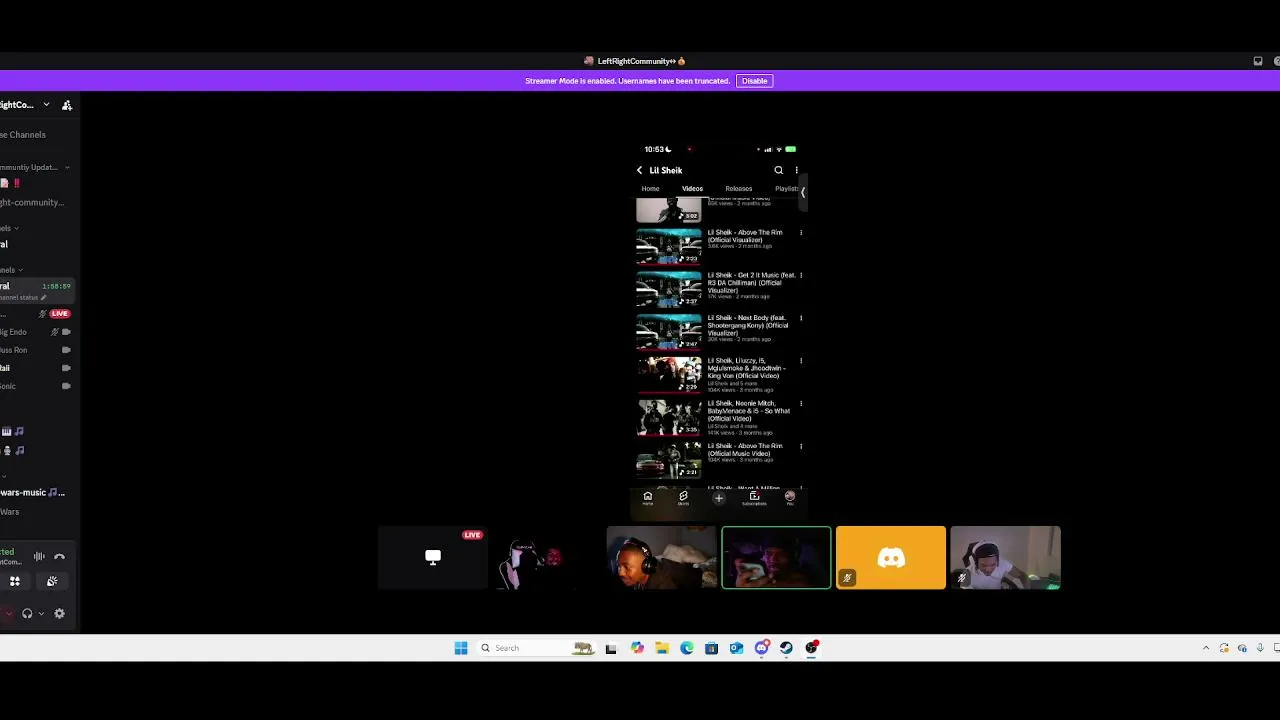
Task: Open options for Above The Rim Music Video
Action: (801, 447)
